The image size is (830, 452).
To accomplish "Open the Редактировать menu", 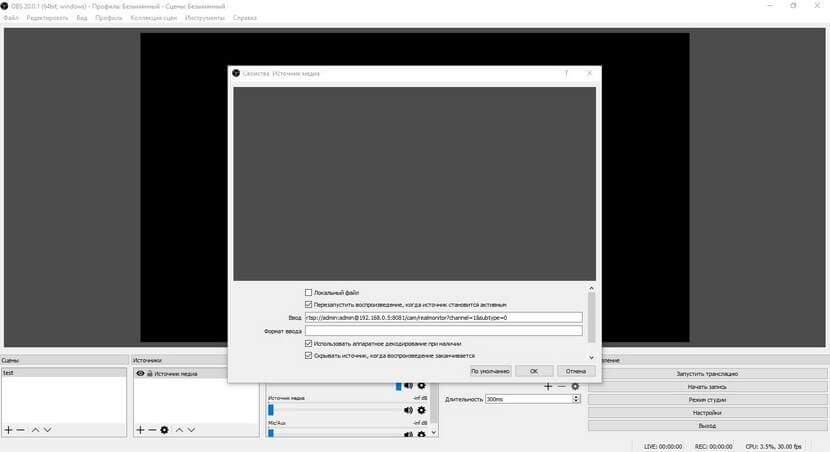I will coord(47,17).
